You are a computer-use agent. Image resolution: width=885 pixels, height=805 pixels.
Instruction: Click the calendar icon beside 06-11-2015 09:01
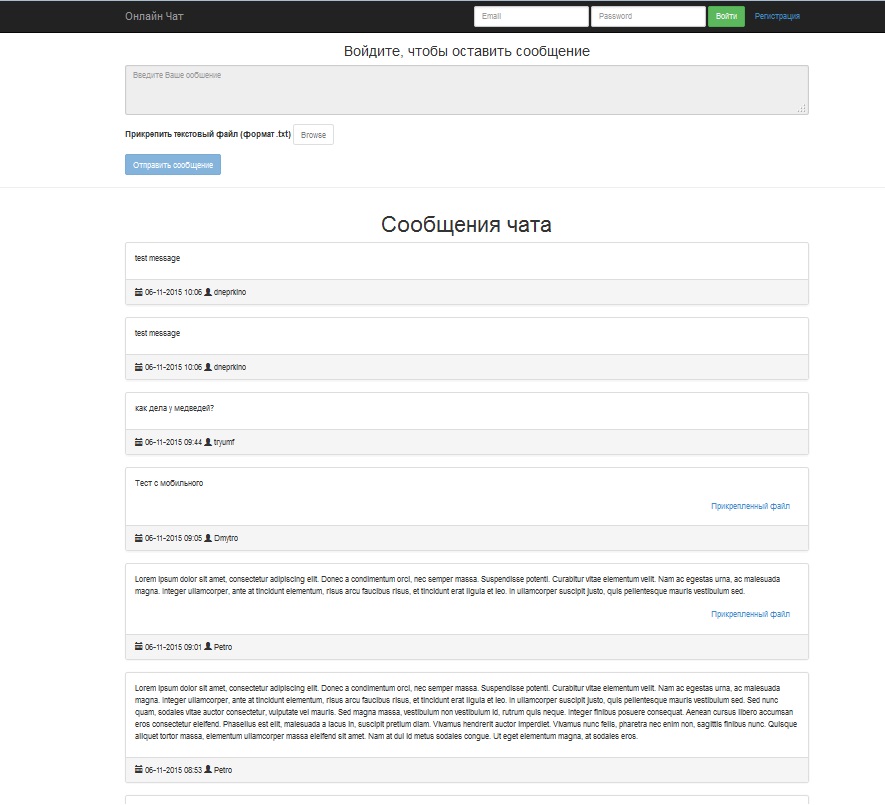pos(138,646)
